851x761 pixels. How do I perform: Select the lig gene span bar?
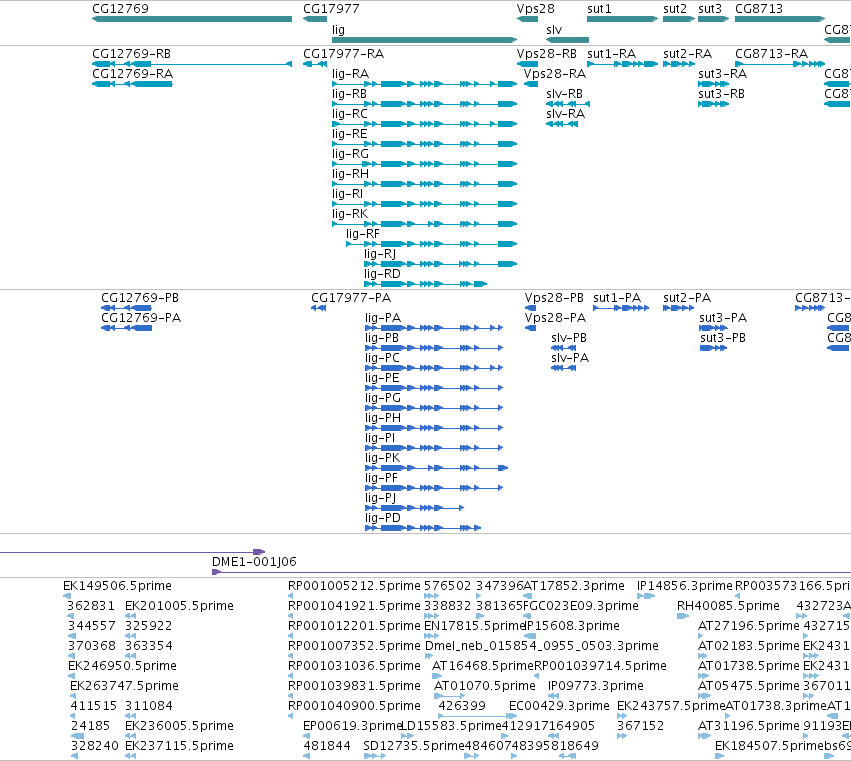(x=424, y=40)
